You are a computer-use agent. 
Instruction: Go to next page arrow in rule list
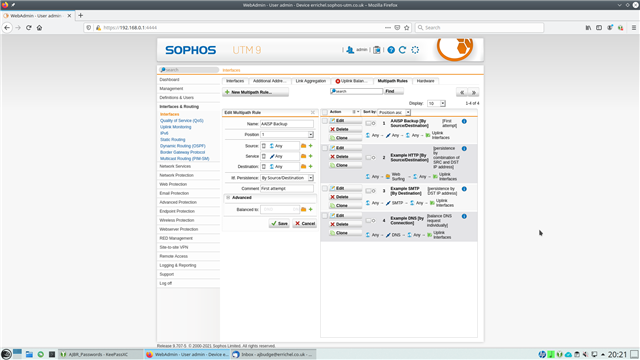click(x=473, y=92)
